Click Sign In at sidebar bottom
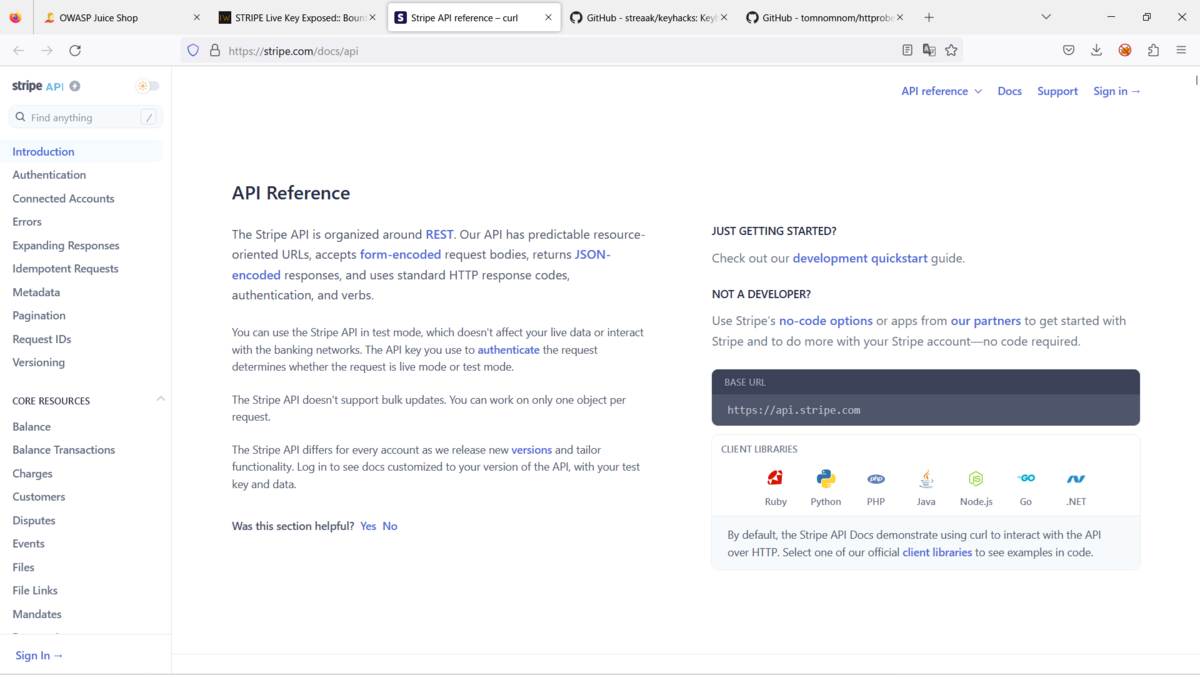 point(39,655)
